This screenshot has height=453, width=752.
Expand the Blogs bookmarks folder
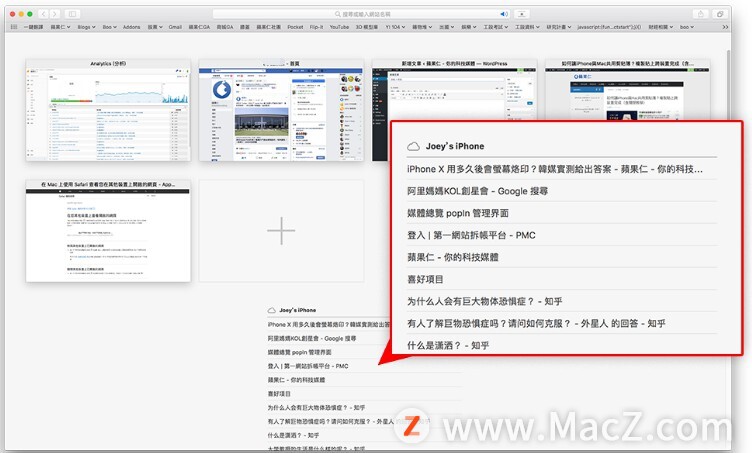[86, 27]
